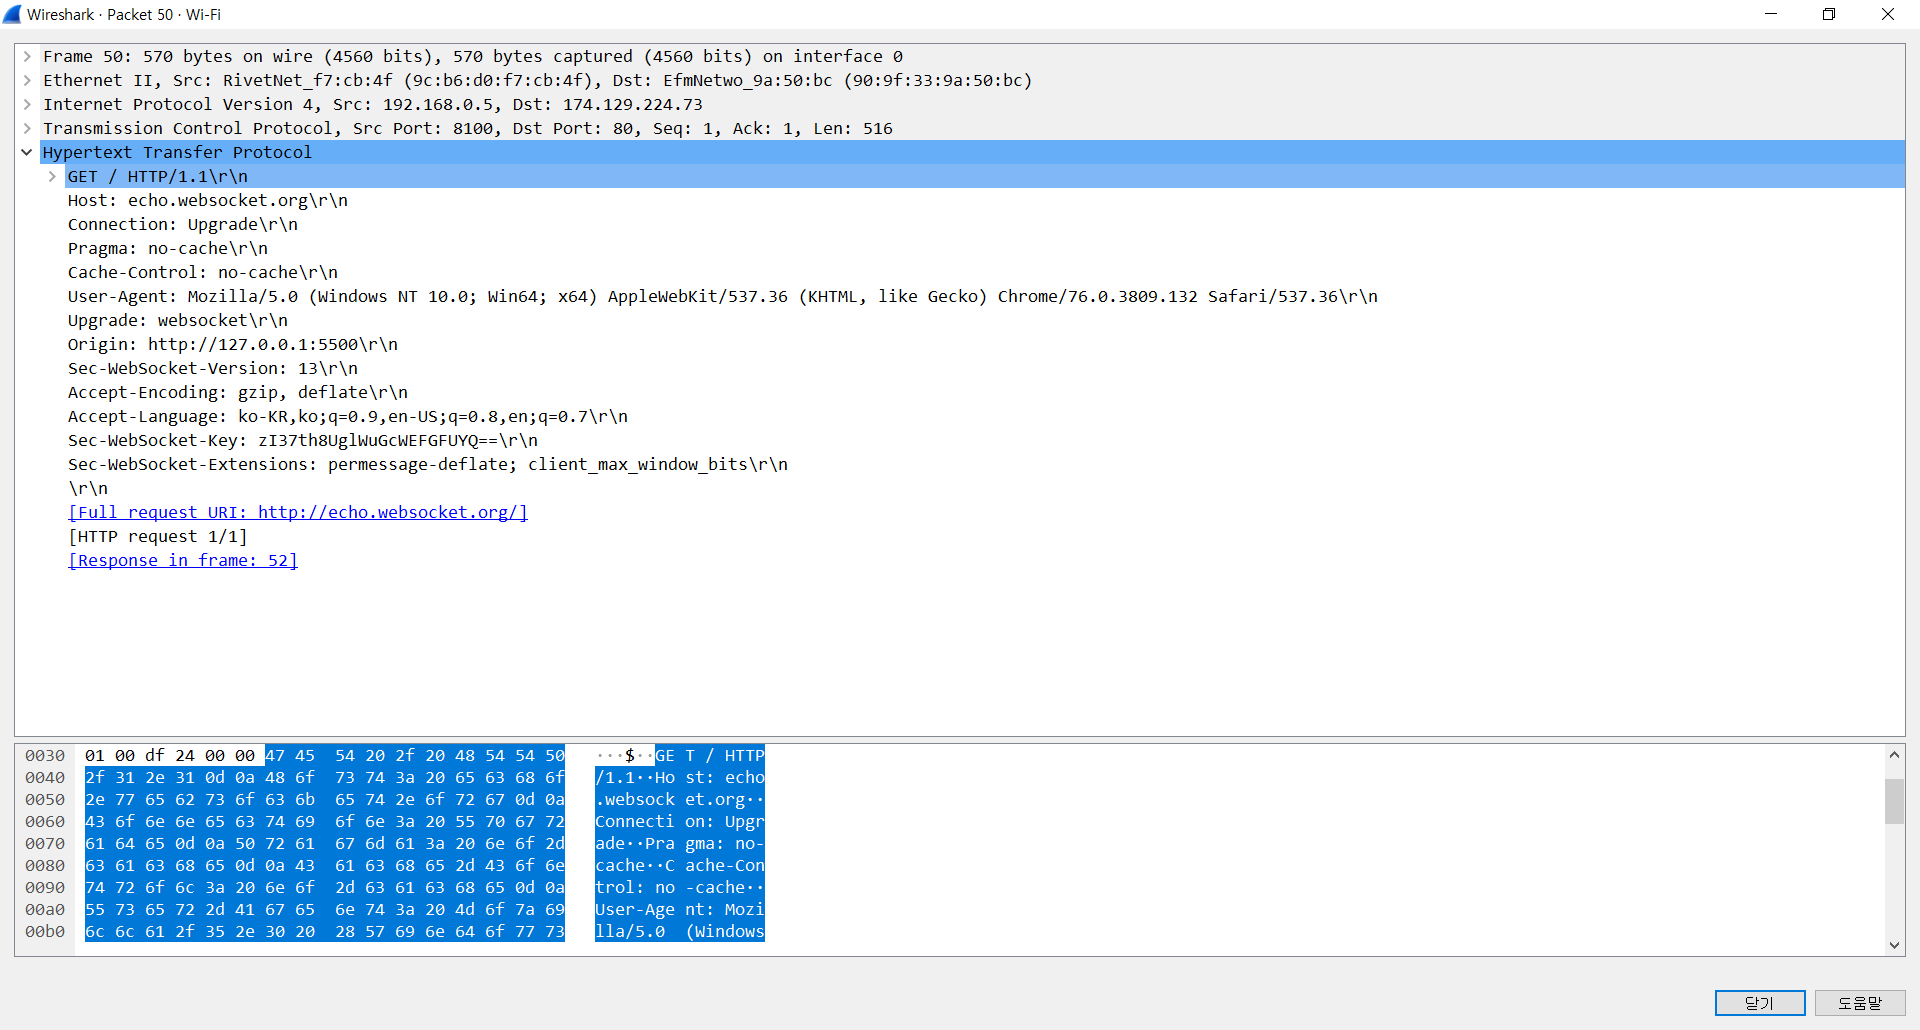Click the Wireshark shark fin title icon
The height and width of the screenshot is (1030, 1920).
[12, 14]
